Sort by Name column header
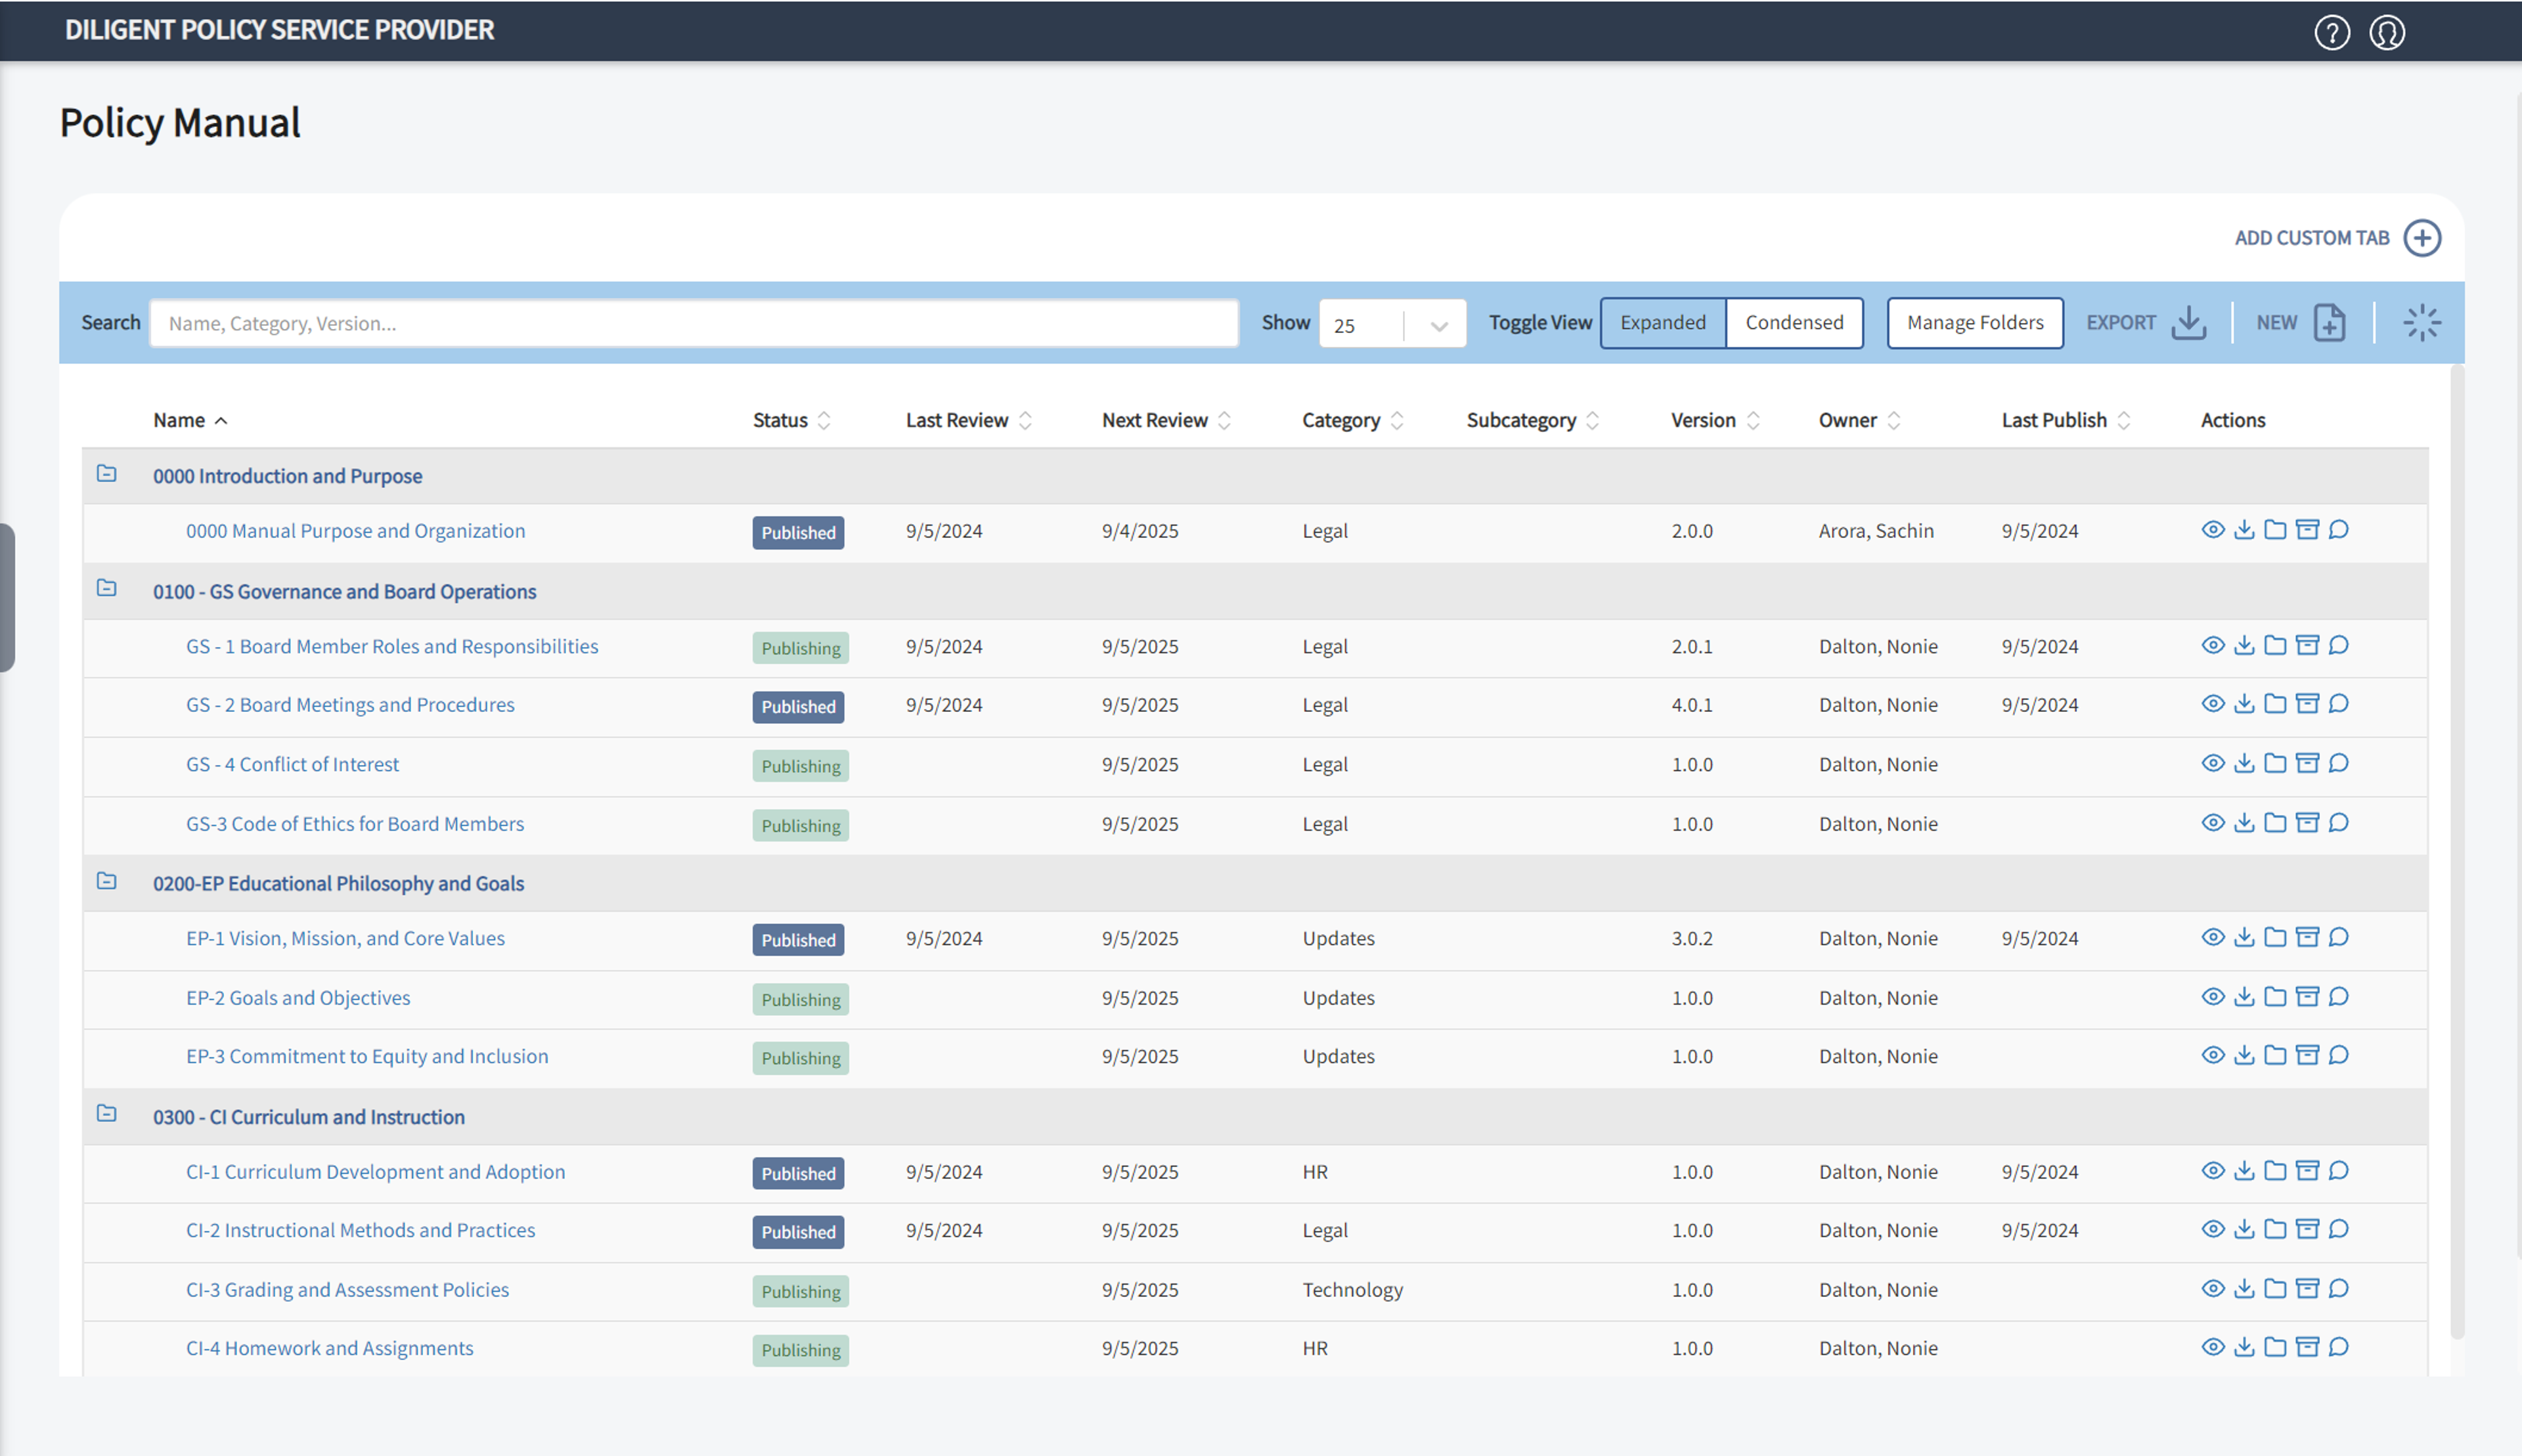Viewport: 2522px width, 1456px height. (x=190, y=421)
